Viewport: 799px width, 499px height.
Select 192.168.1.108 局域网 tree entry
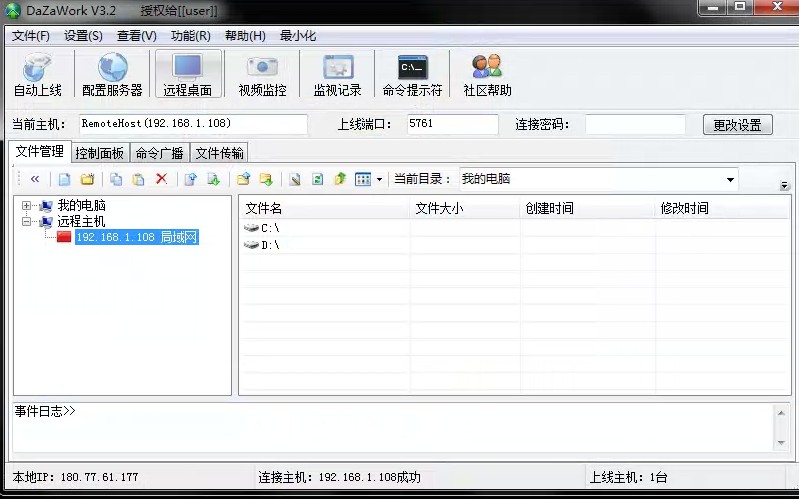137,237
